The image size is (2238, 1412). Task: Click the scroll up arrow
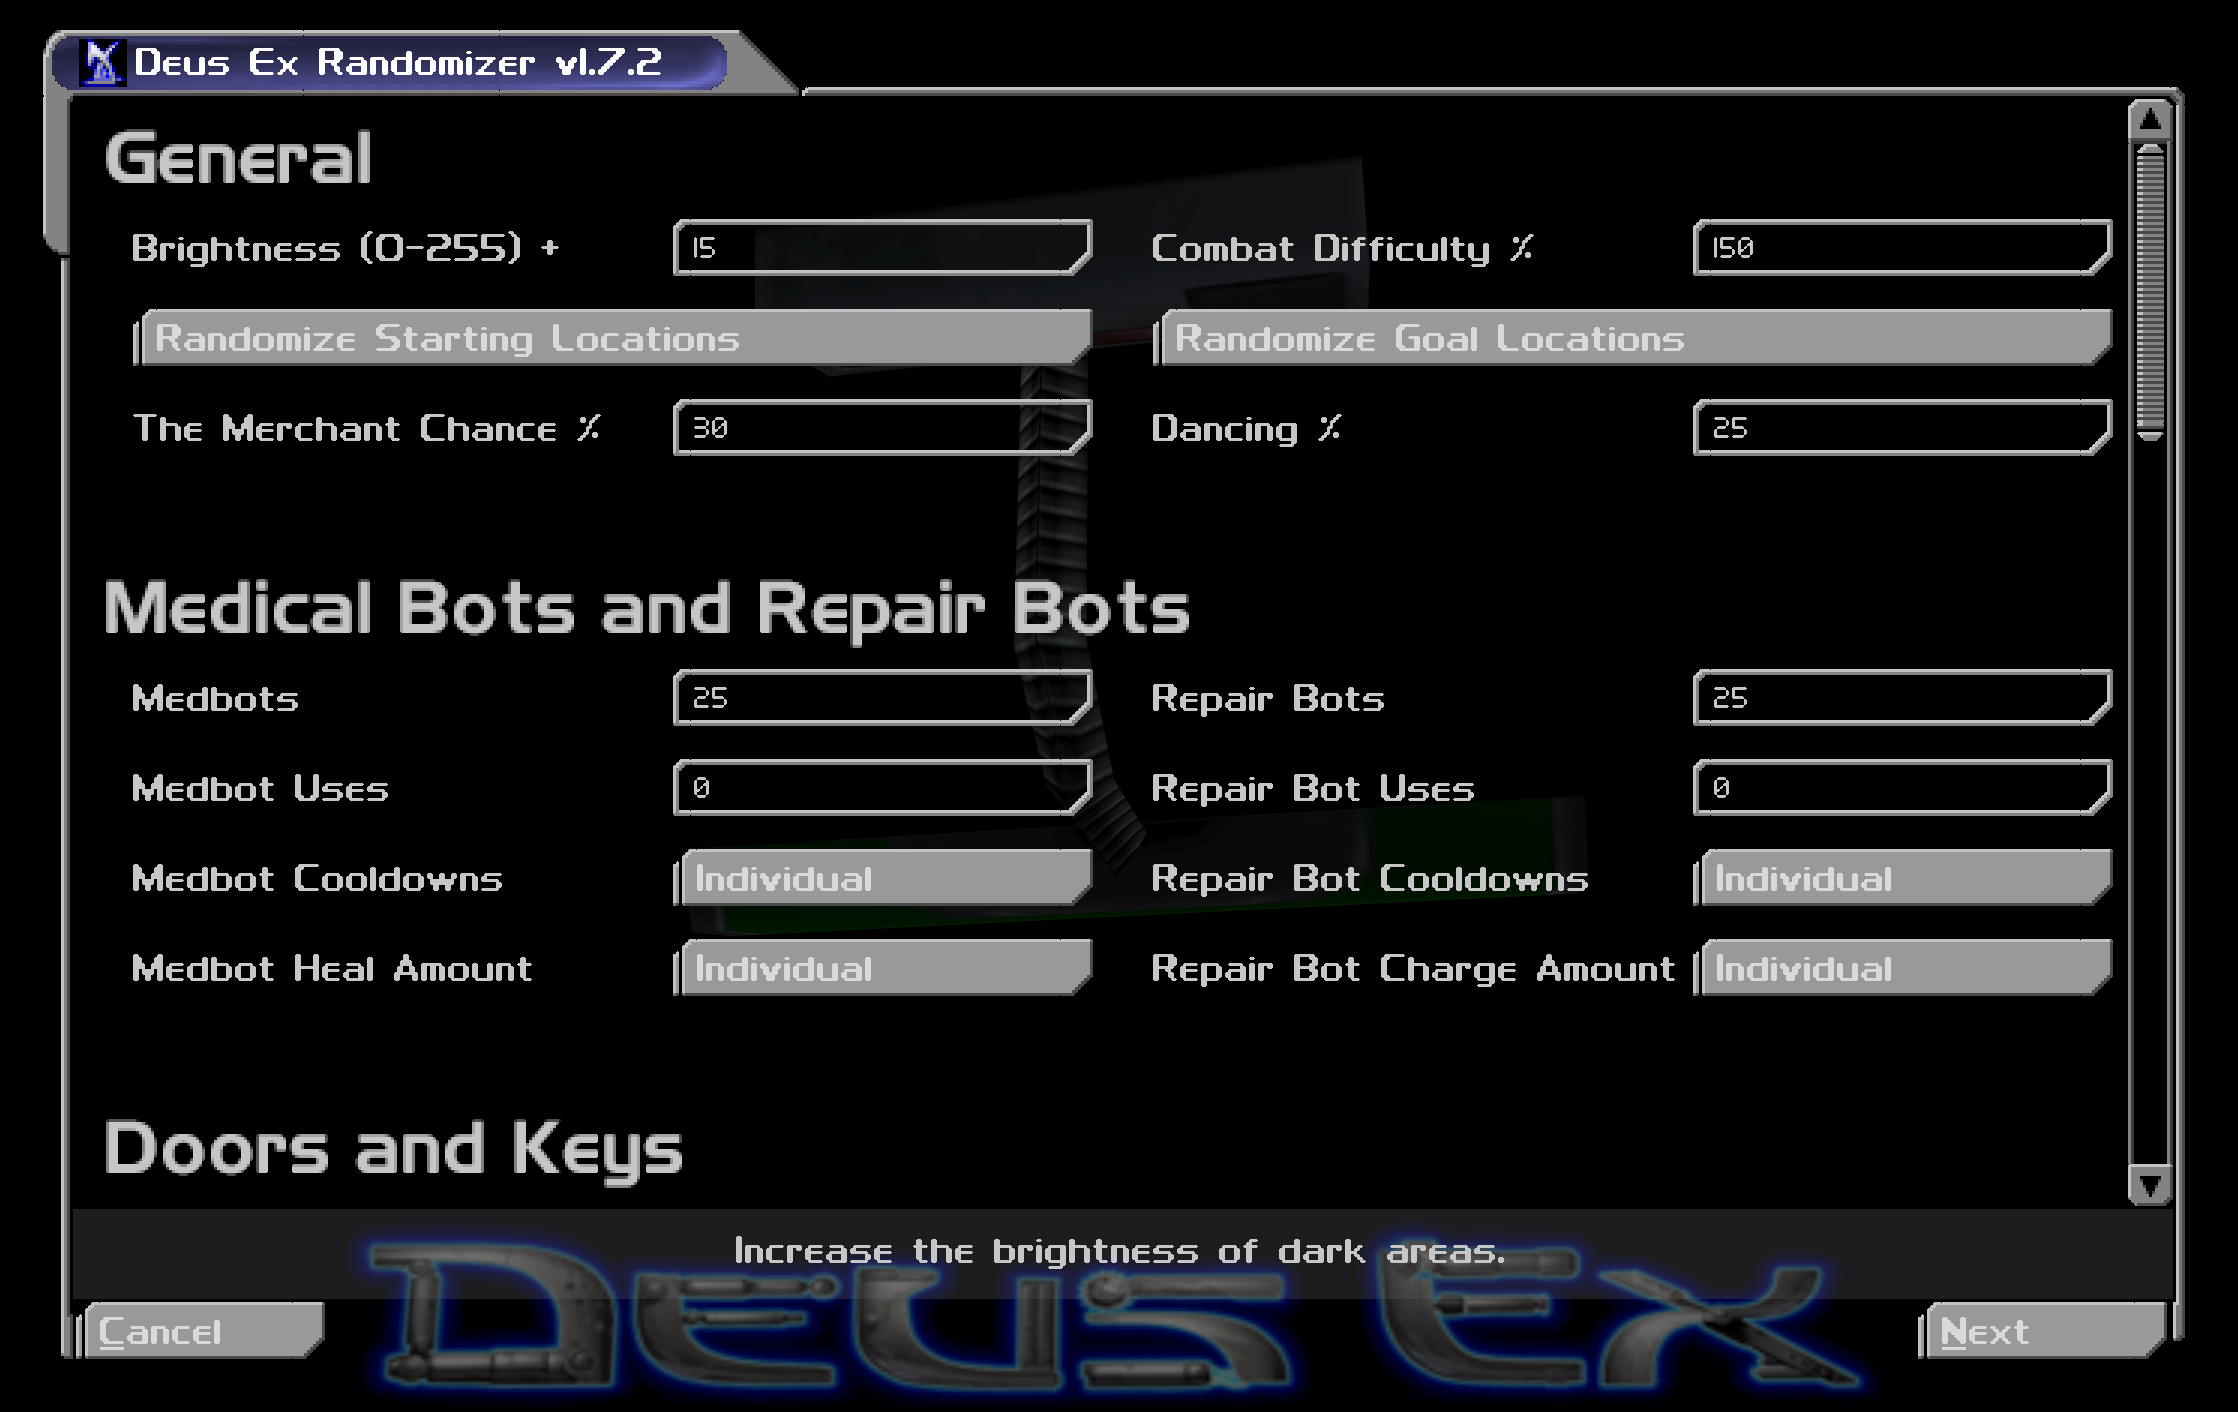(2149, 120)
